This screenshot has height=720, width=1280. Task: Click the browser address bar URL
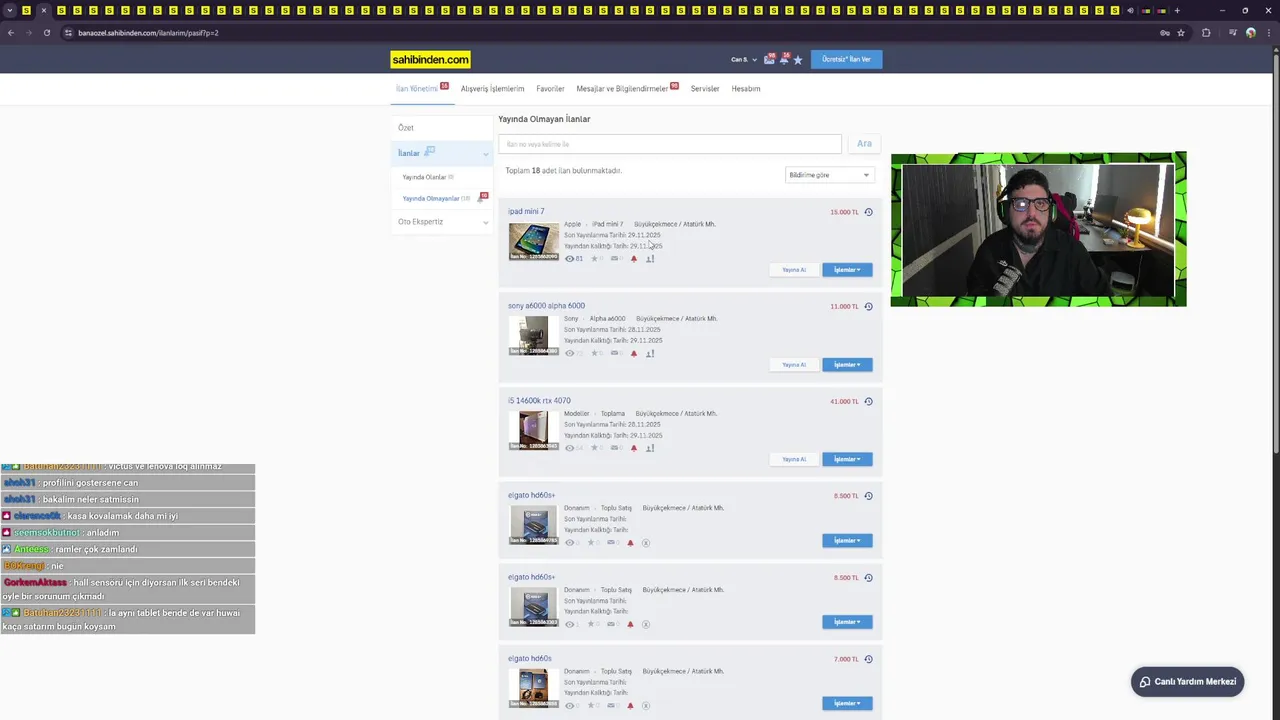tap(148, 33)
